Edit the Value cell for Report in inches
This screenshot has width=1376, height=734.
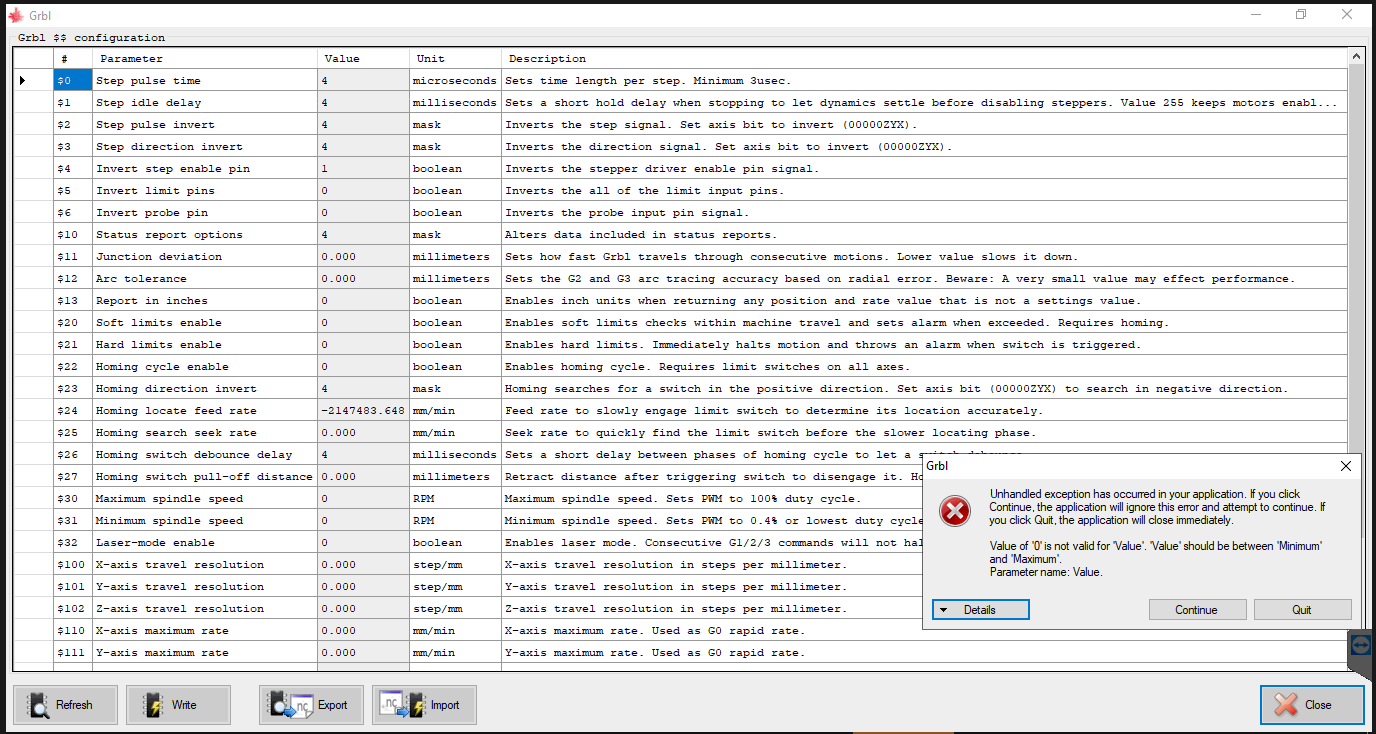[x=364, y=301]
